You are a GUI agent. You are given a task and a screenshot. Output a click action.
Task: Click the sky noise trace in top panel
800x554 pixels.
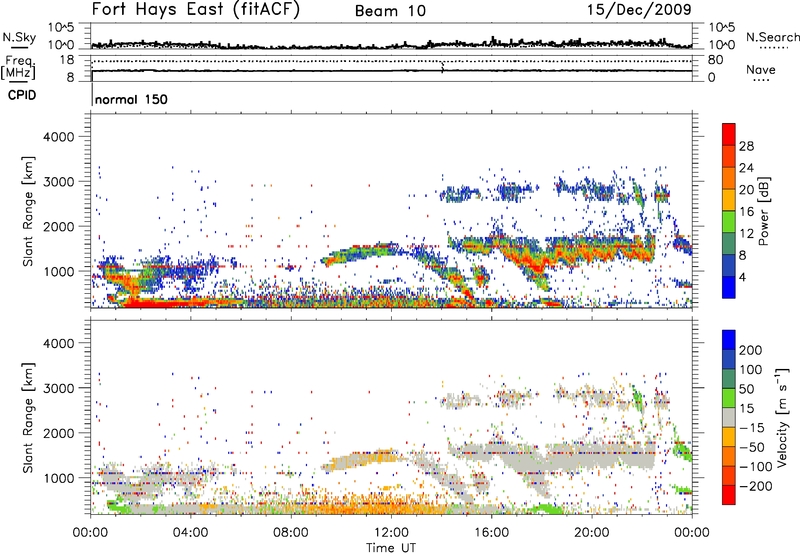[392, 45]
